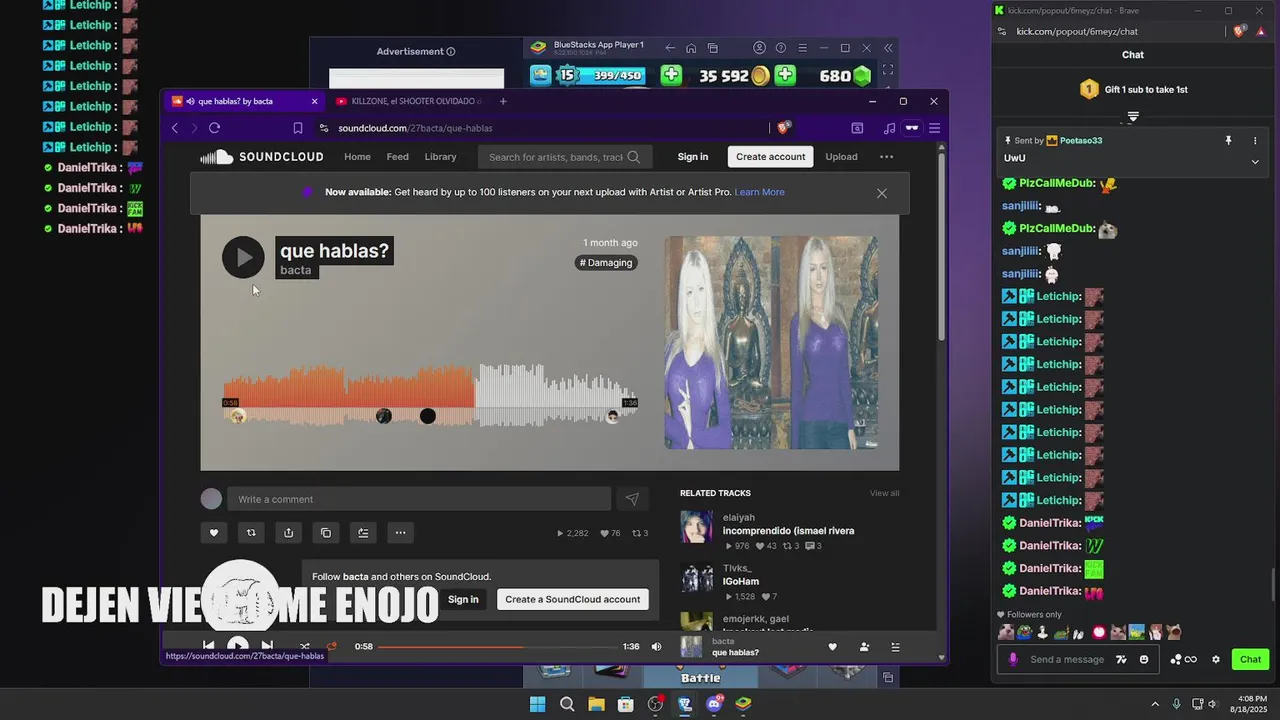Image resolution: width=1280 pixels, height=720 pixels.
Task: Toggle repeat in the bottom player bar
Action: [x=332, y=646]
